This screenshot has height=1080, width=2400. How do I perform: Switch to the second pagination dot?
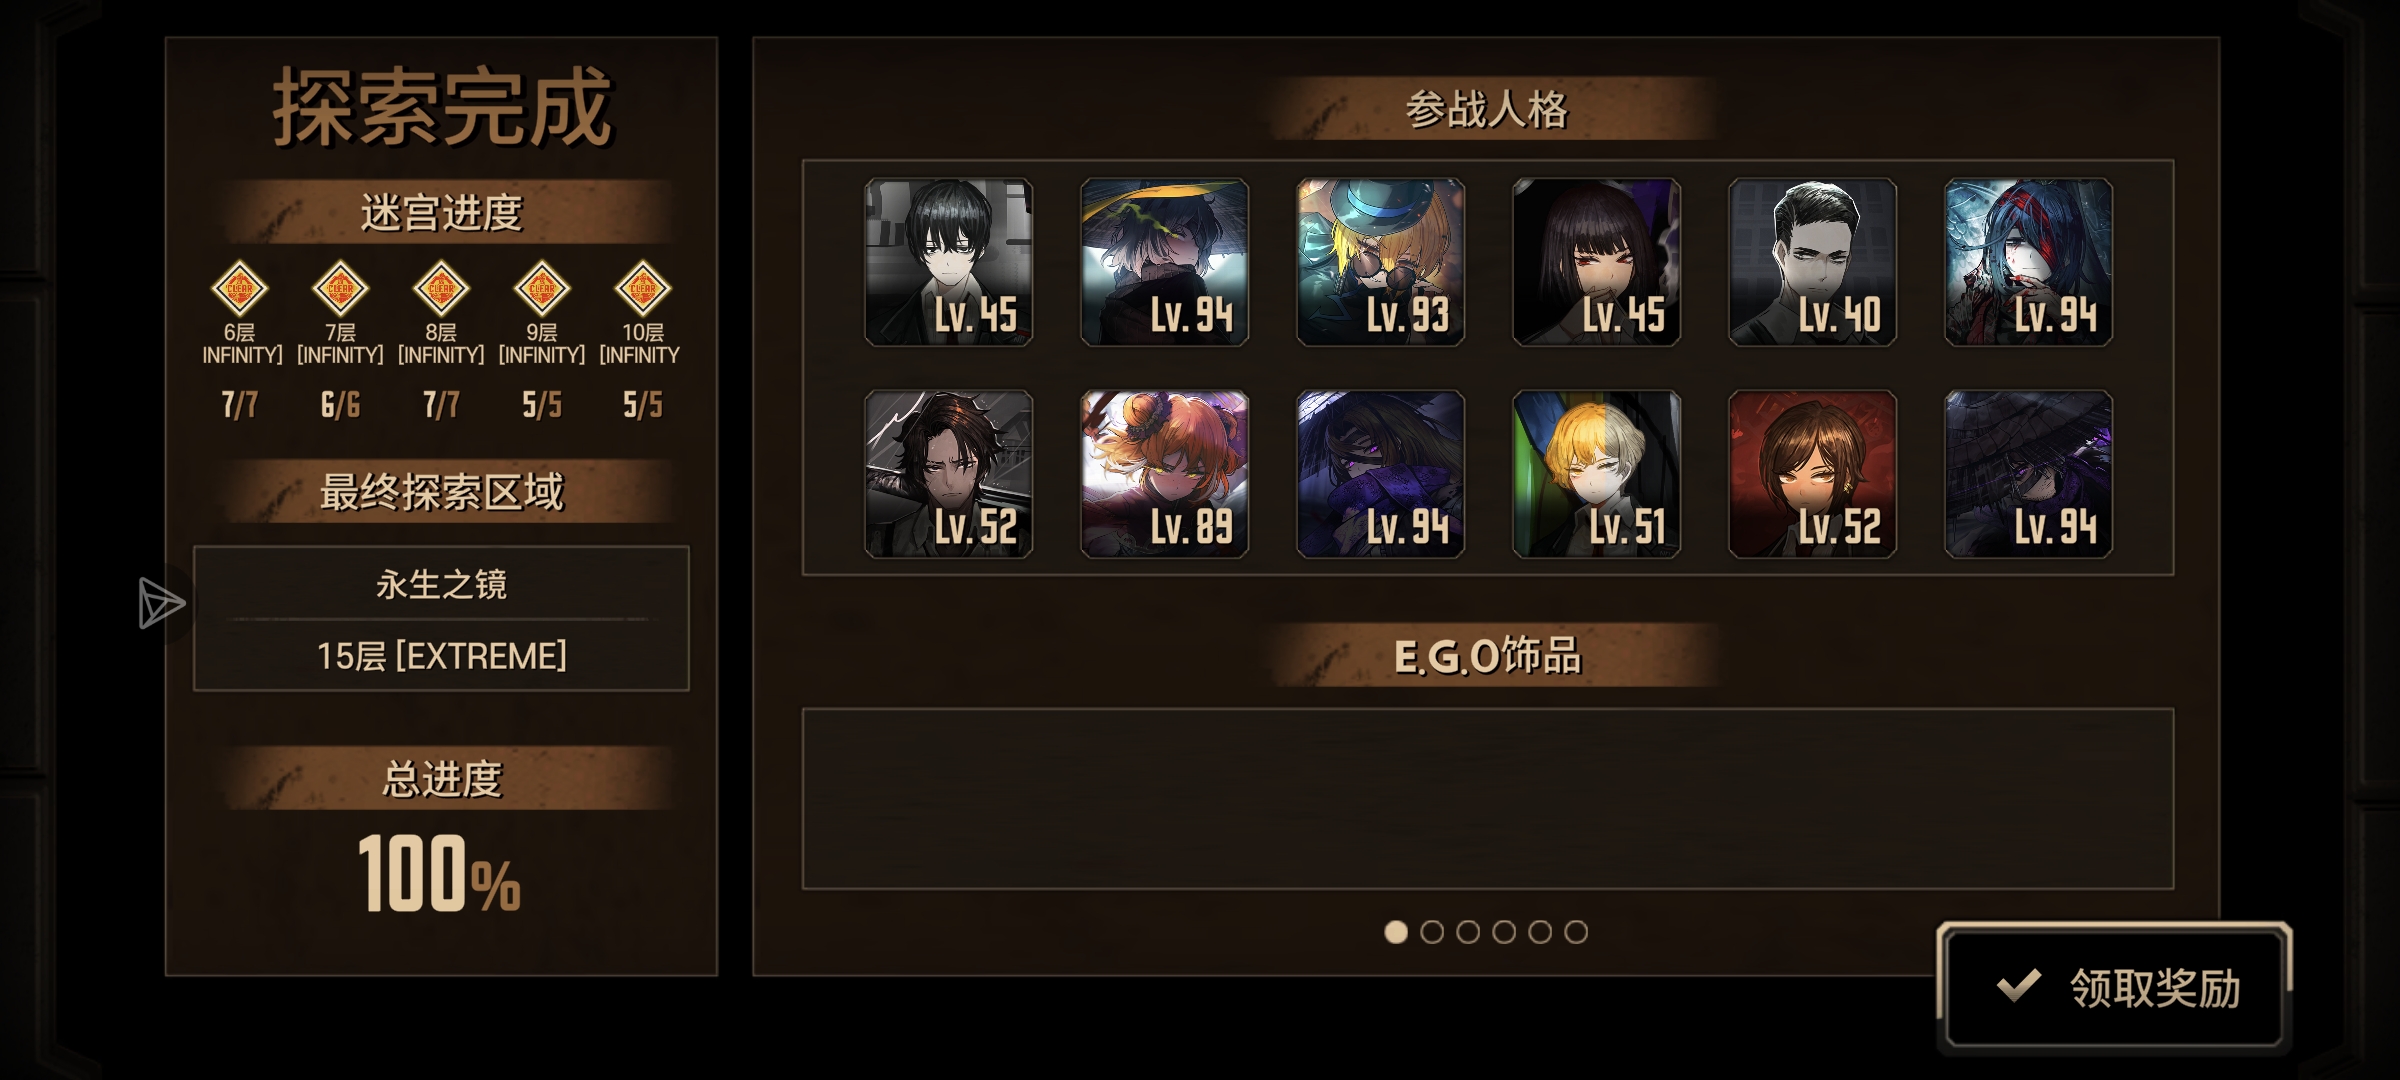pos(1432,932)
